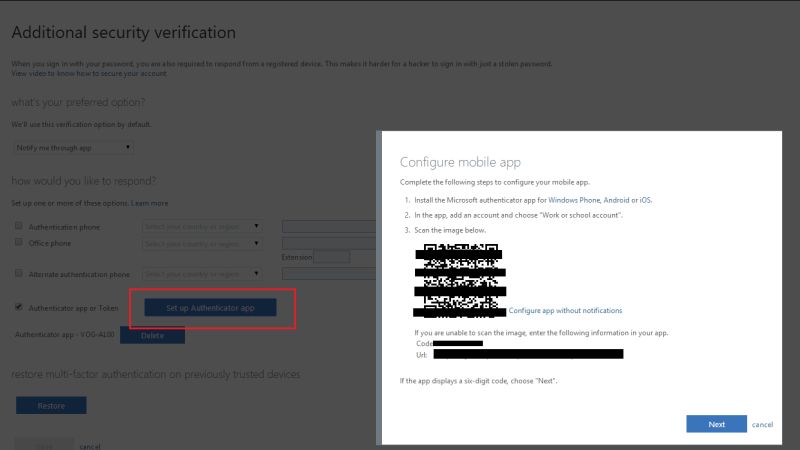Screen dimensions: 800x450
Task: Open country dropdown for Office phone
Action: (203, 243)
